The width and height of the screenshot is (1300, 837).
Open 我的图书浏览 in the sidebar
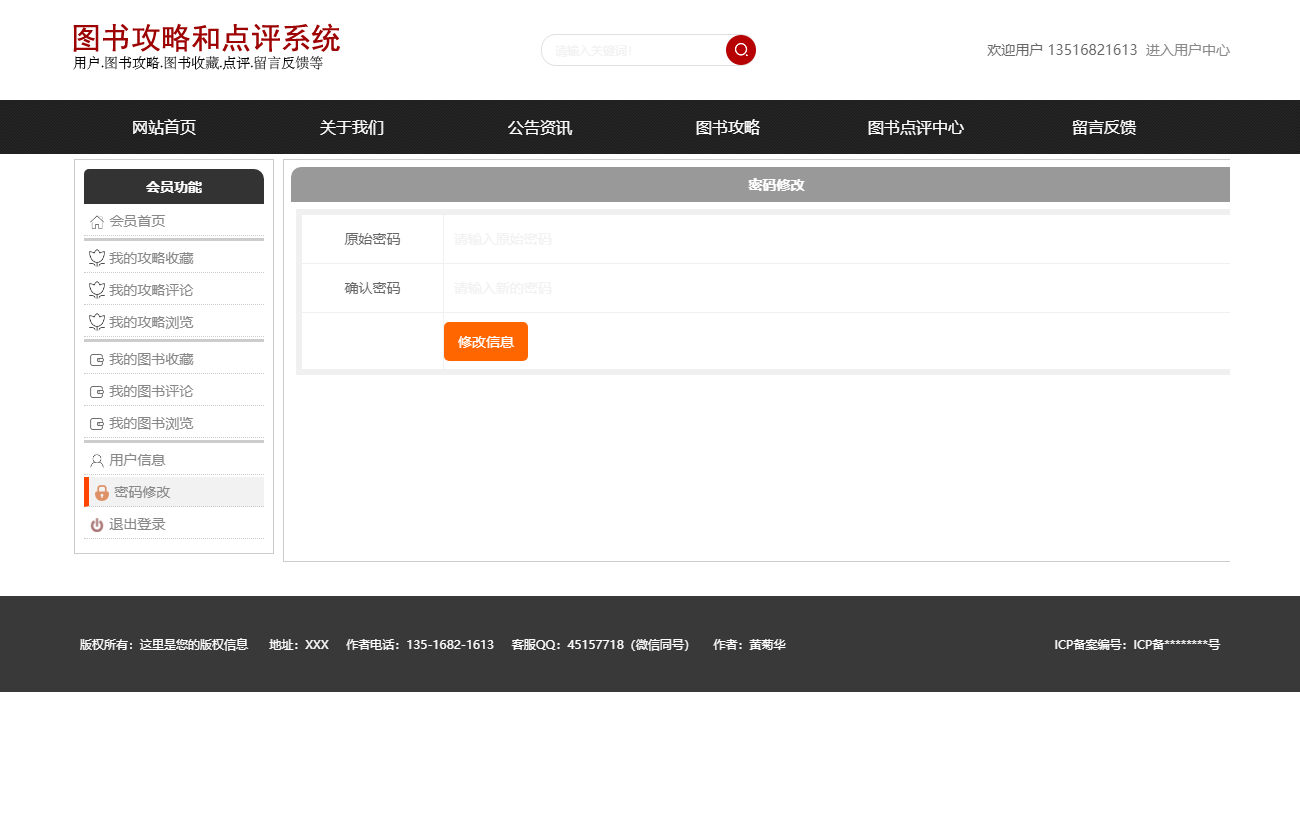coord(151,424)
